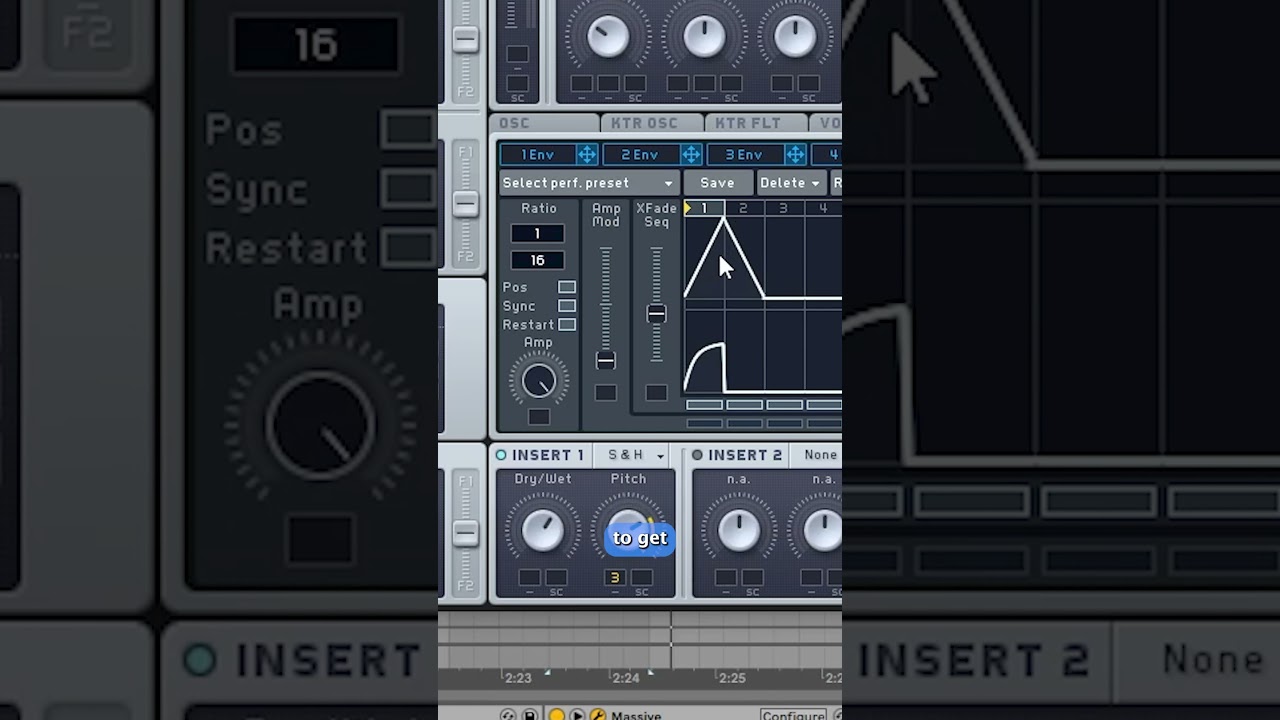This screenshot has height=720, width=1280.
Task: Toggle Insert 1 power LED
Action: click(x=501, y=455)
